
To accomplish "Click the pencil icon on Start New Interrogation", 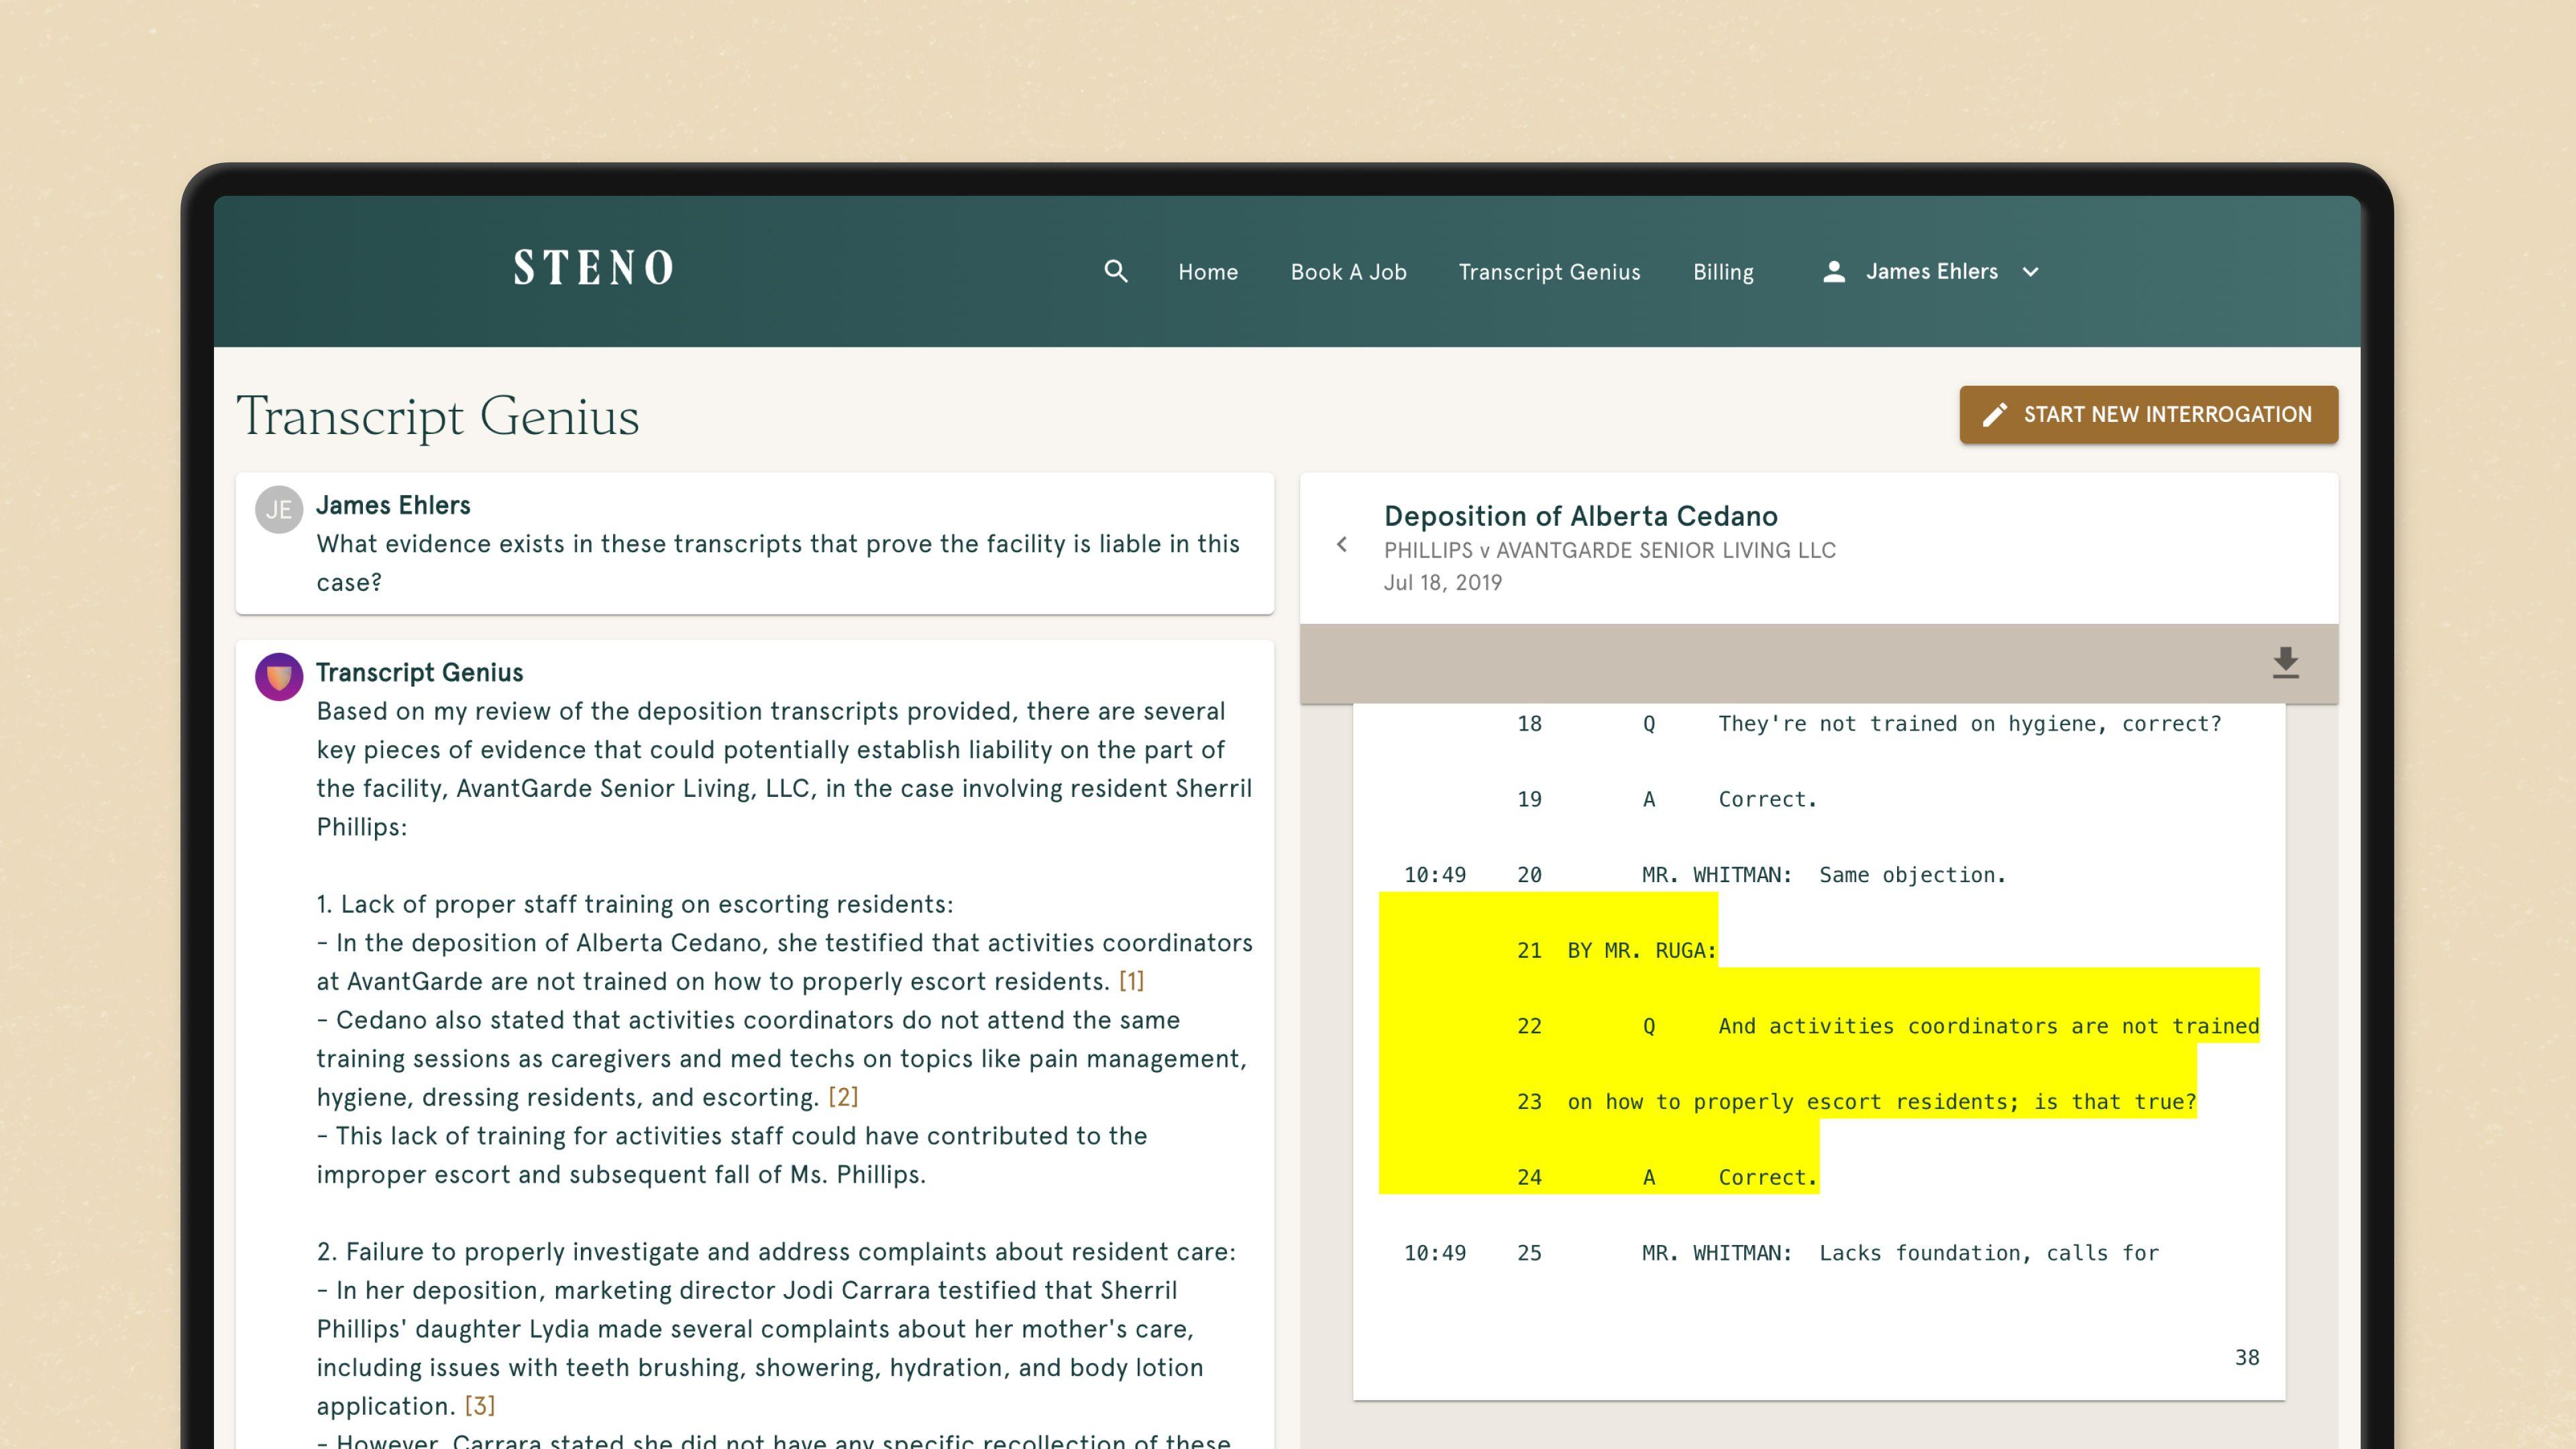I will (1996, 414).
